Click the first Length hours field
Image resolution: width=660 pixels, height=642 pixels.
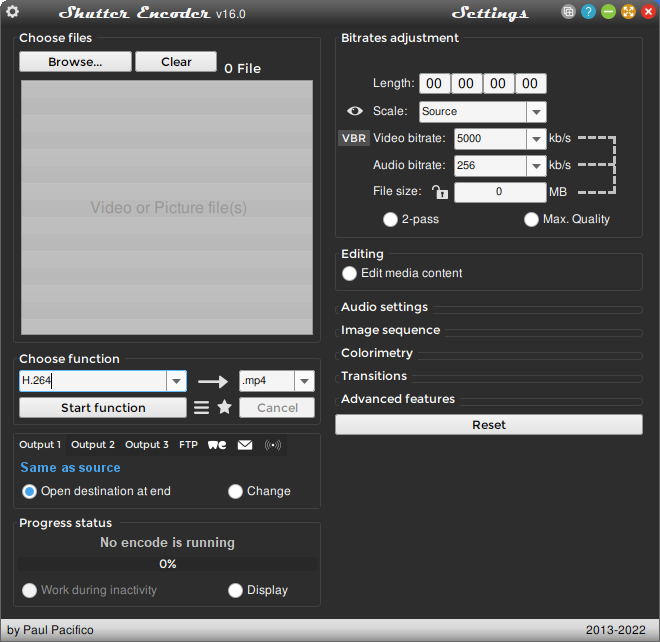(x=434, y=83)
